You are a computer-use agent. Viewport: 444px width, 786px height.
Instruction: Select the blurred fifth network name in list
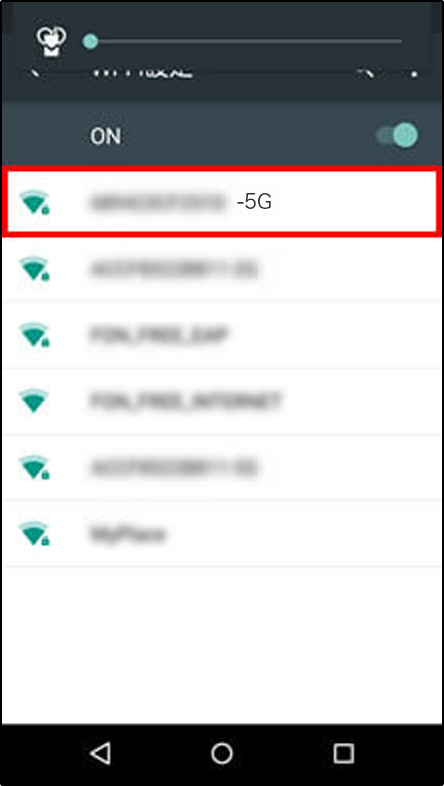(174, 468)
